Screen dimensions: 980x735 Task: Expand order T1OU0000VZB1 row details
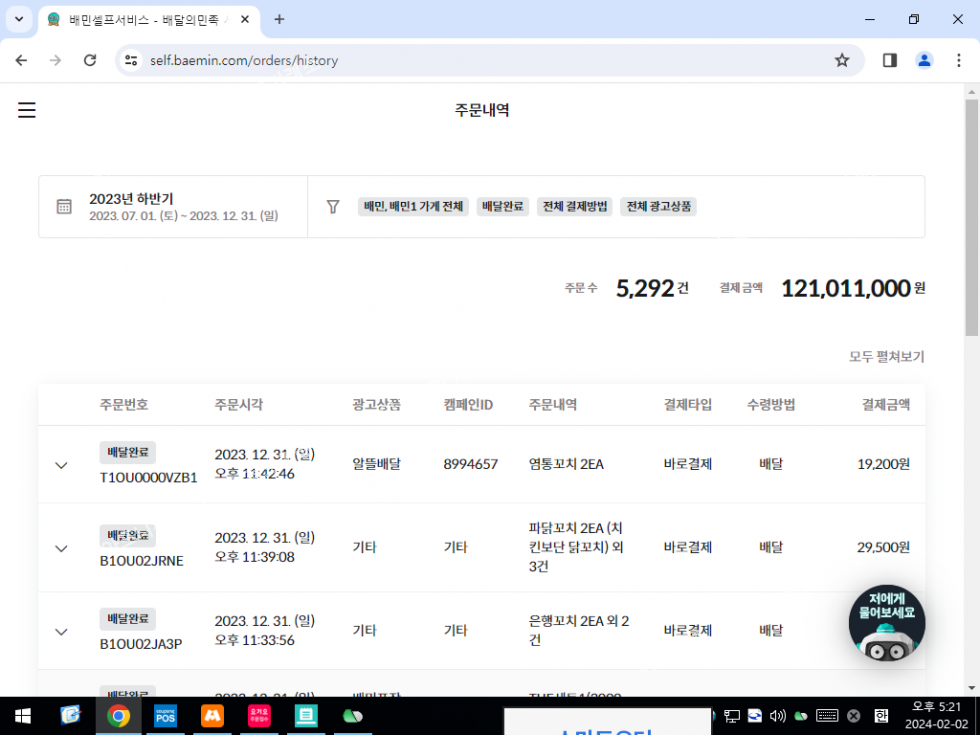coord(61,465)
